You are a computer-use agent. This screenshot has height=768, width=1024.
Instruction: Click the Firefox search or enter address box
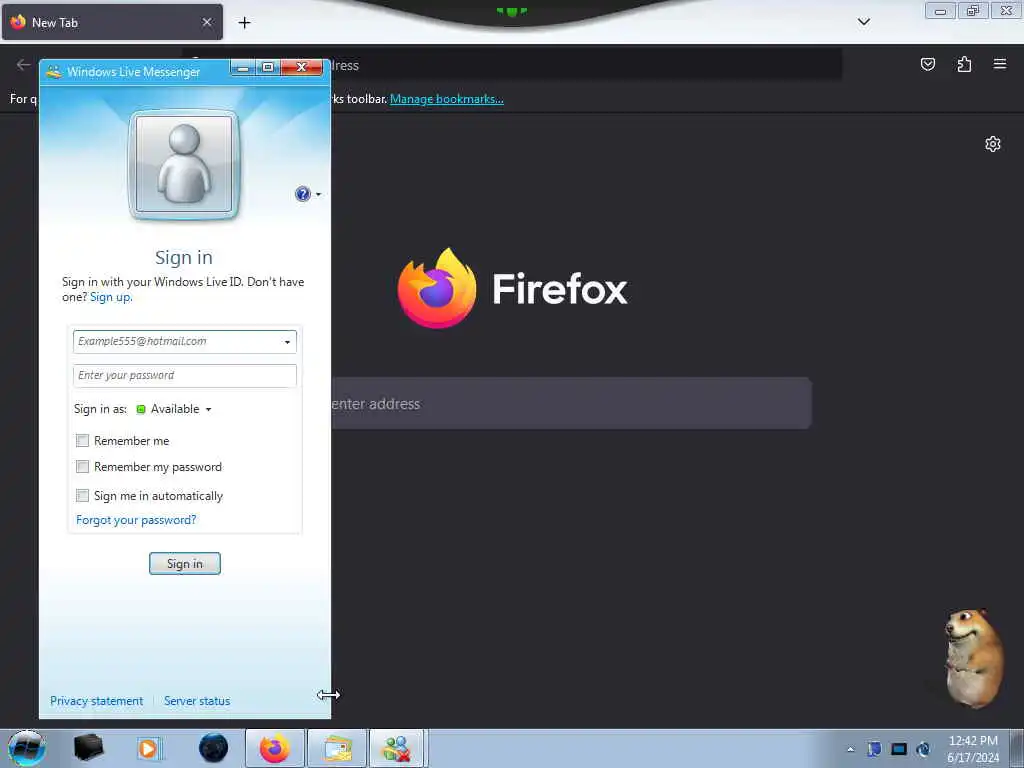click(x=571, y=404)
